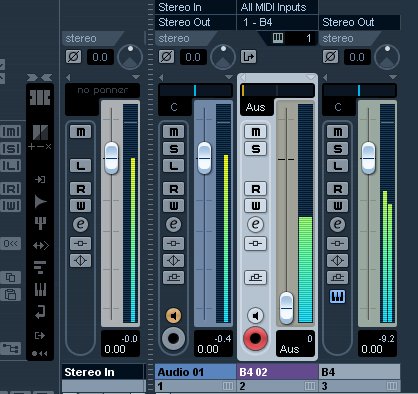Enable read automation on B4 instrument channel
The height and width of the screenshot is (394, 418).
pyautogui.click(x=337, y=189)
